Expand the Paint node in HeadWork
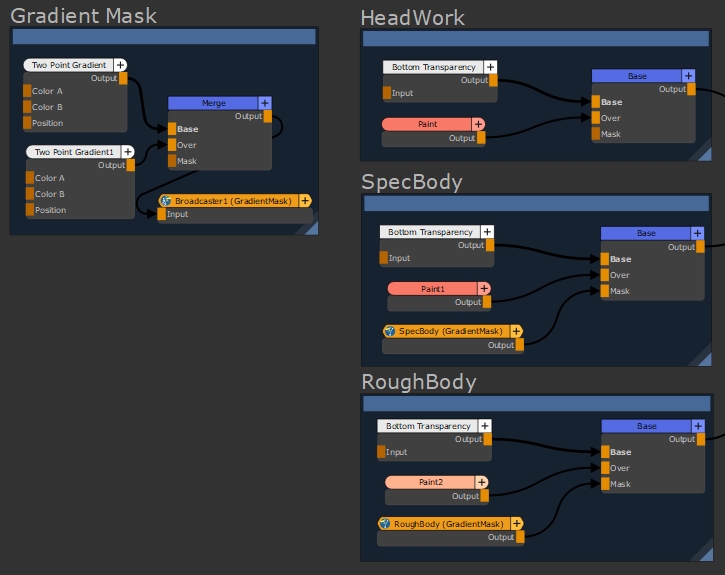 click(x=478, y=124)
